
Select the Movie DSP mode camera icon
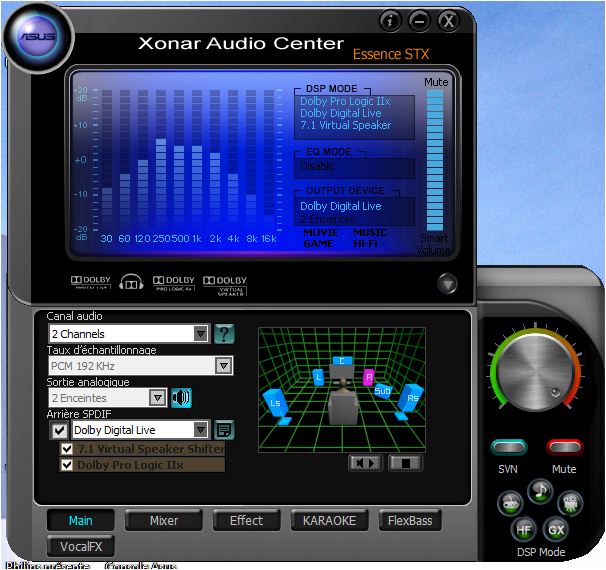pyautogui.click(x=570, y=504)
